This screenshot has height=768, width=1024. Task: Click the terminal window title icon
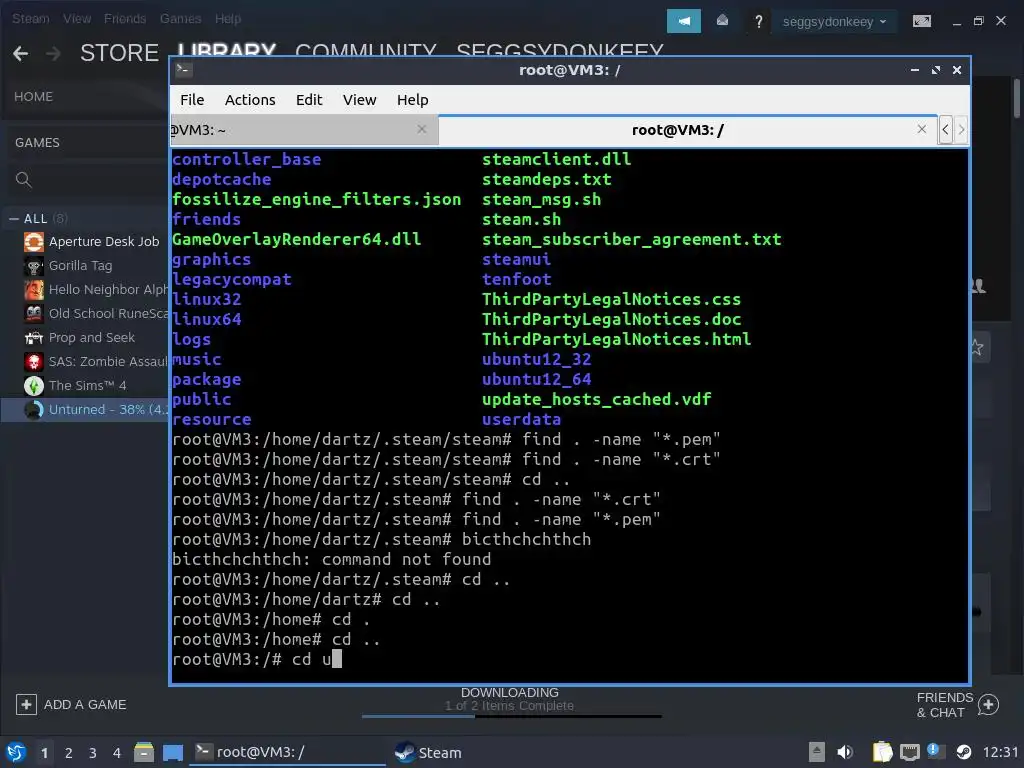click(x=184, y=70)
